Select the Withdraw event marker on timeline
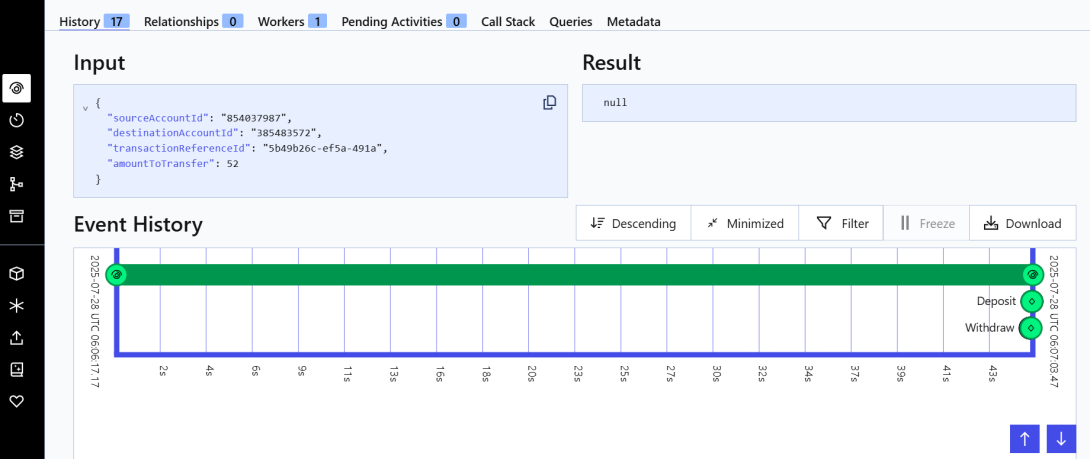 [x=1031, y=328]
